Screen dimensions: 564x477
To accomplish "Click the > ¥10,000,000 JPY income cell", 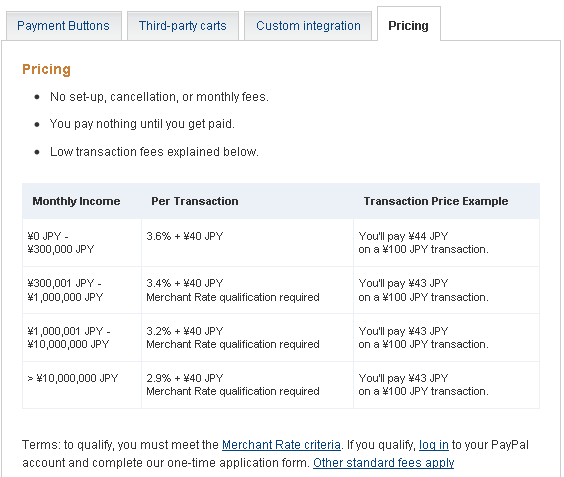I will (x=82, y=385).
